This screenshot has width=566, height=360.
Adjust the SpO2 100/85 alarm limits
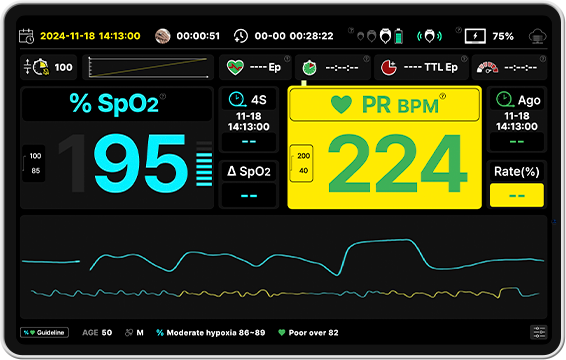coord(34,163)
